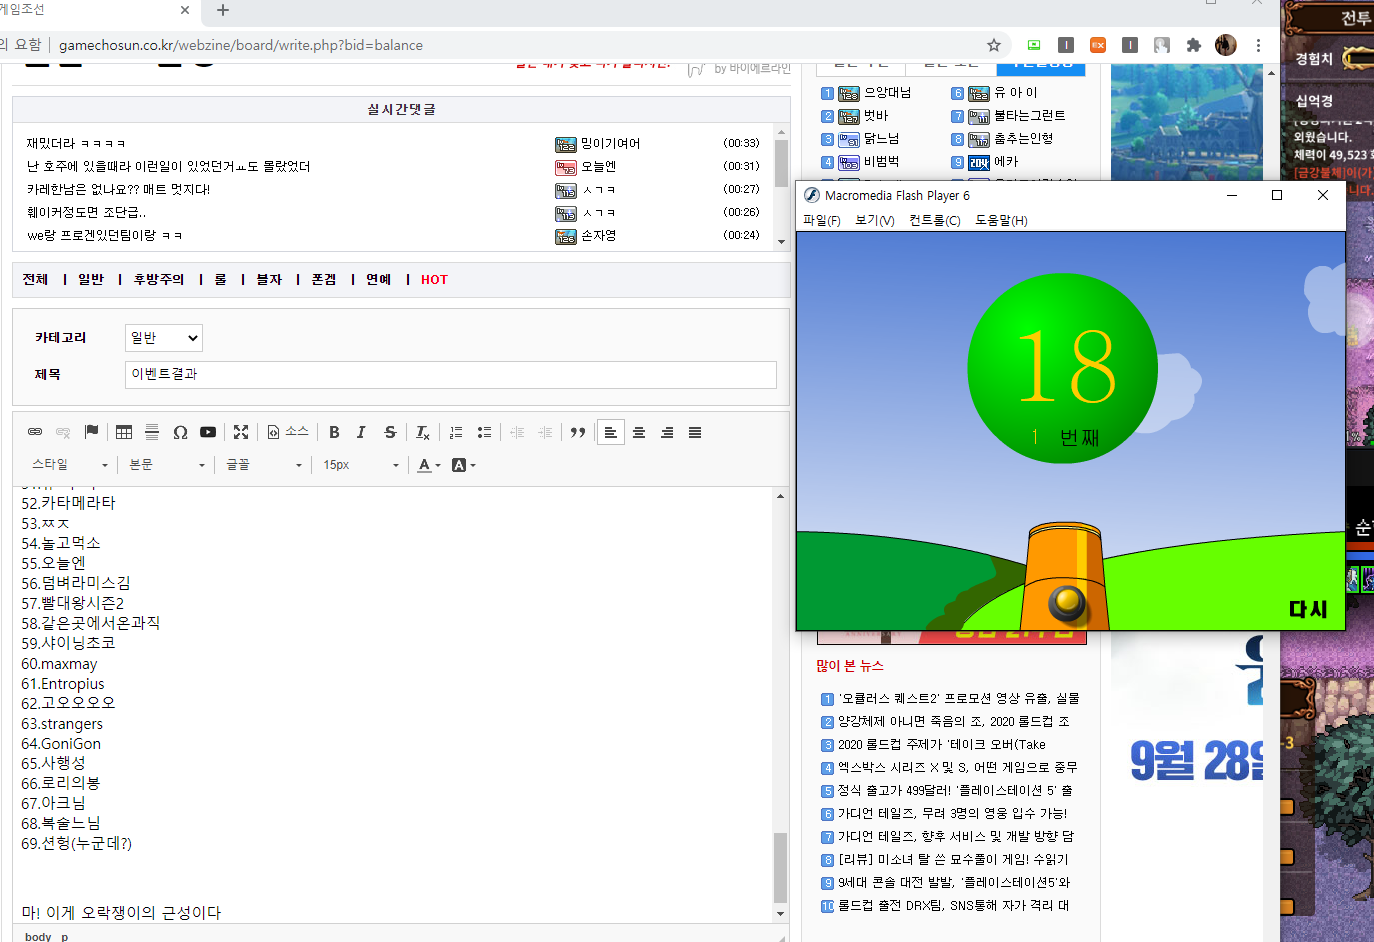The width and height of the screenshot is (1374, 942).
Task: Open the text color picker
Action: pos(429,465)
